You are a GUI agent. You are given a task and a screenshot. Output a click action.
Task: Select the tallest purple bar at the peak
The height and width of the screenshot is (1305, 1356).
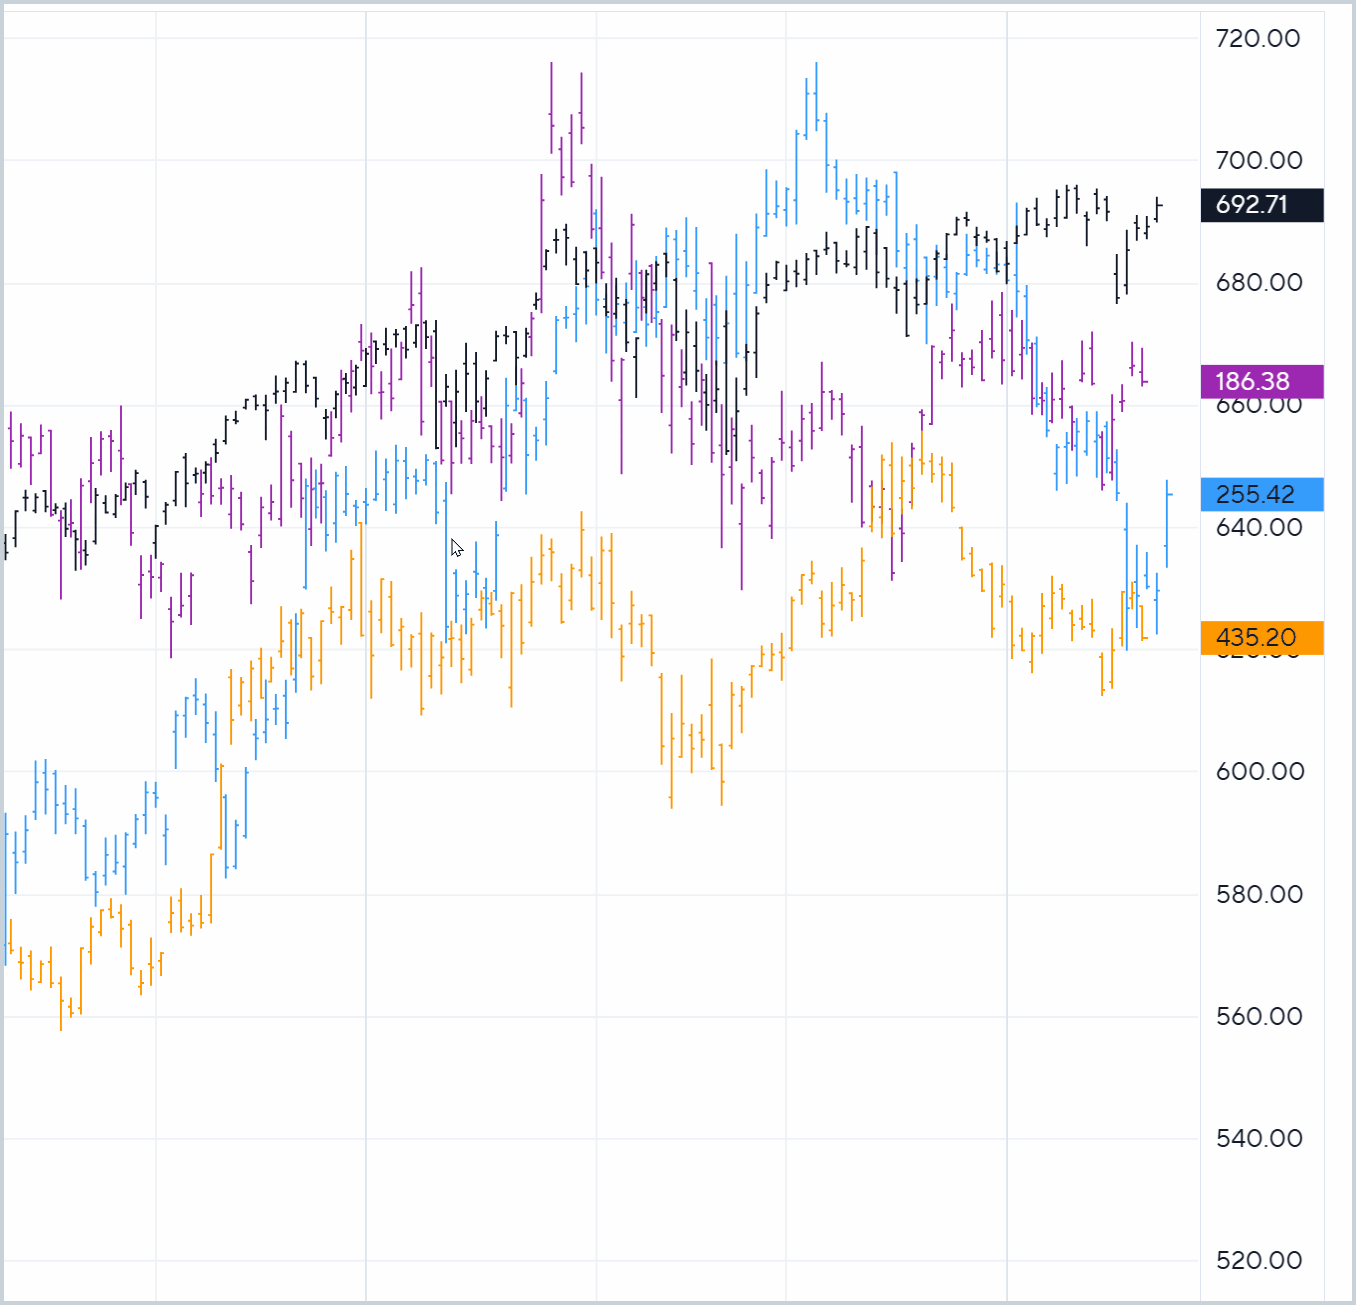tap(551, 110)
